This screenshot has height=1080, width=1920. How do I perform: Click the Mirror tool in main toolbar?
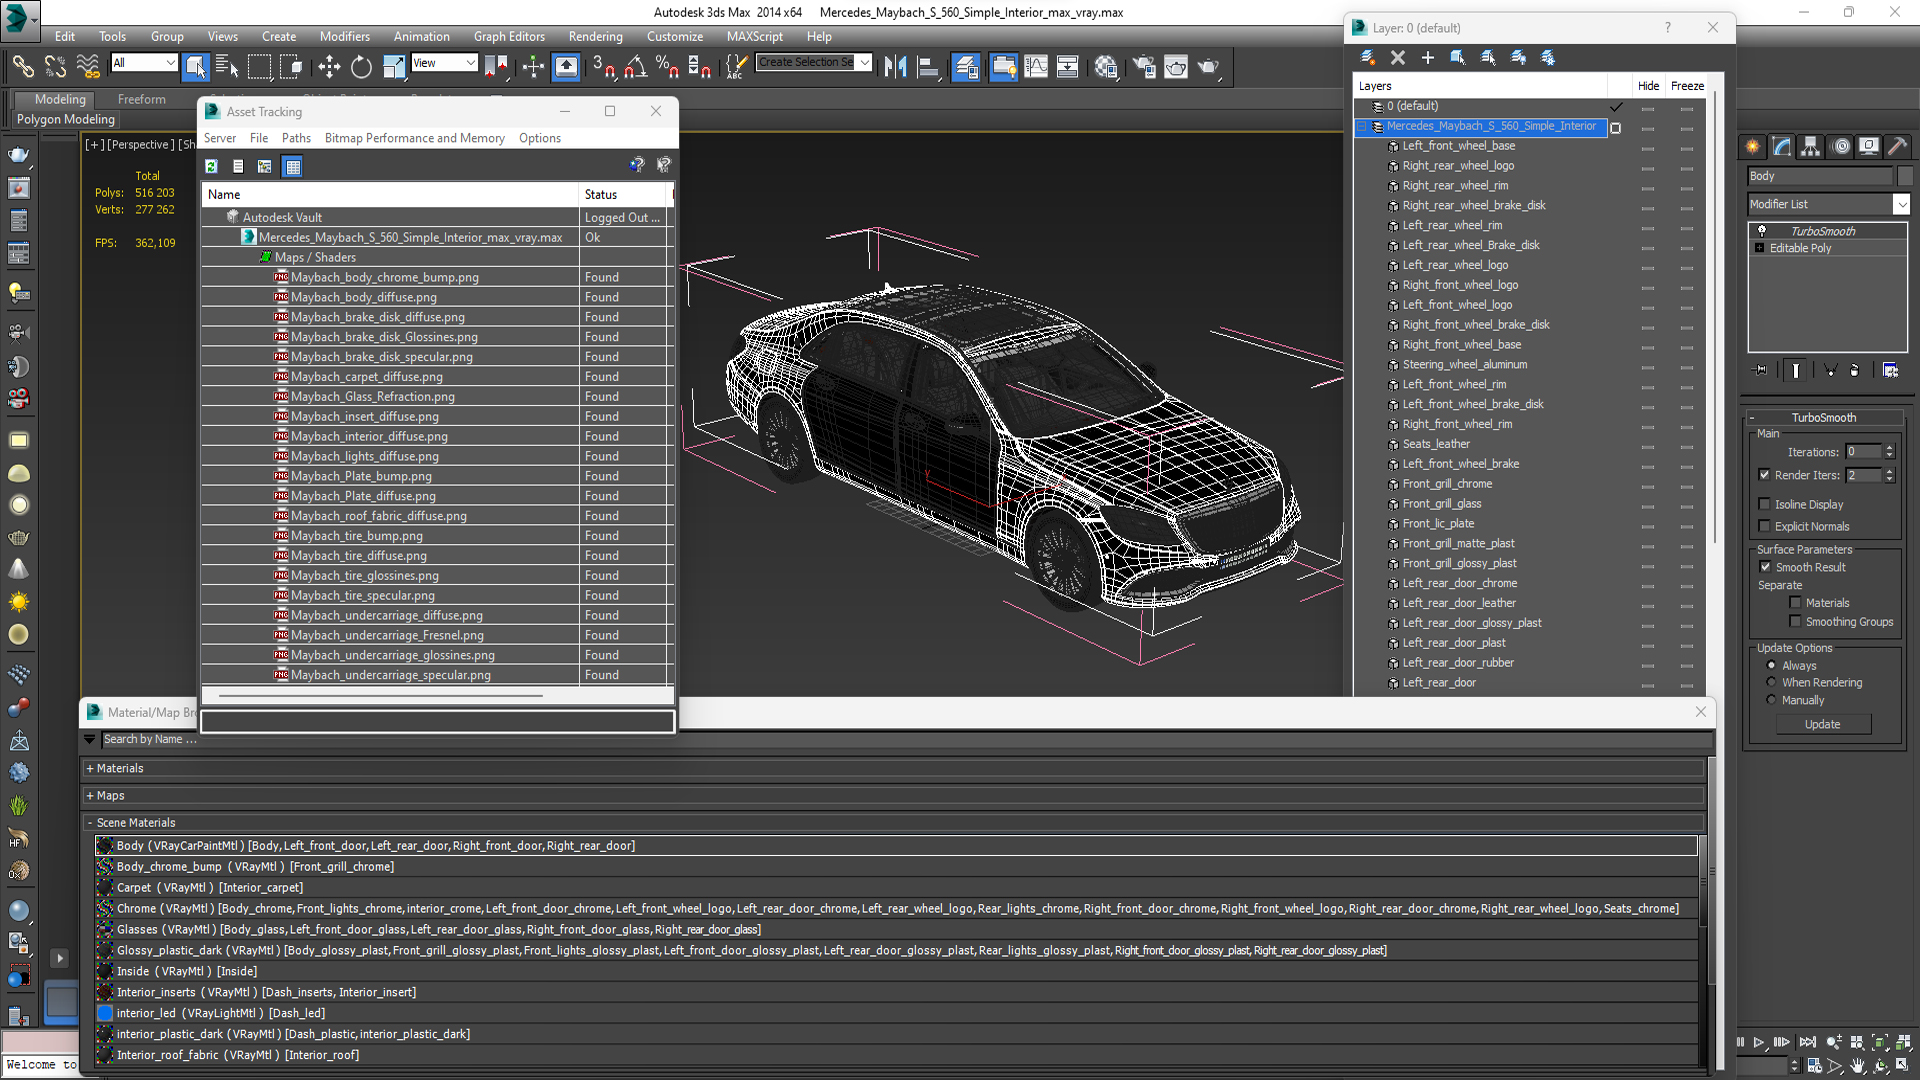(895, 67)
